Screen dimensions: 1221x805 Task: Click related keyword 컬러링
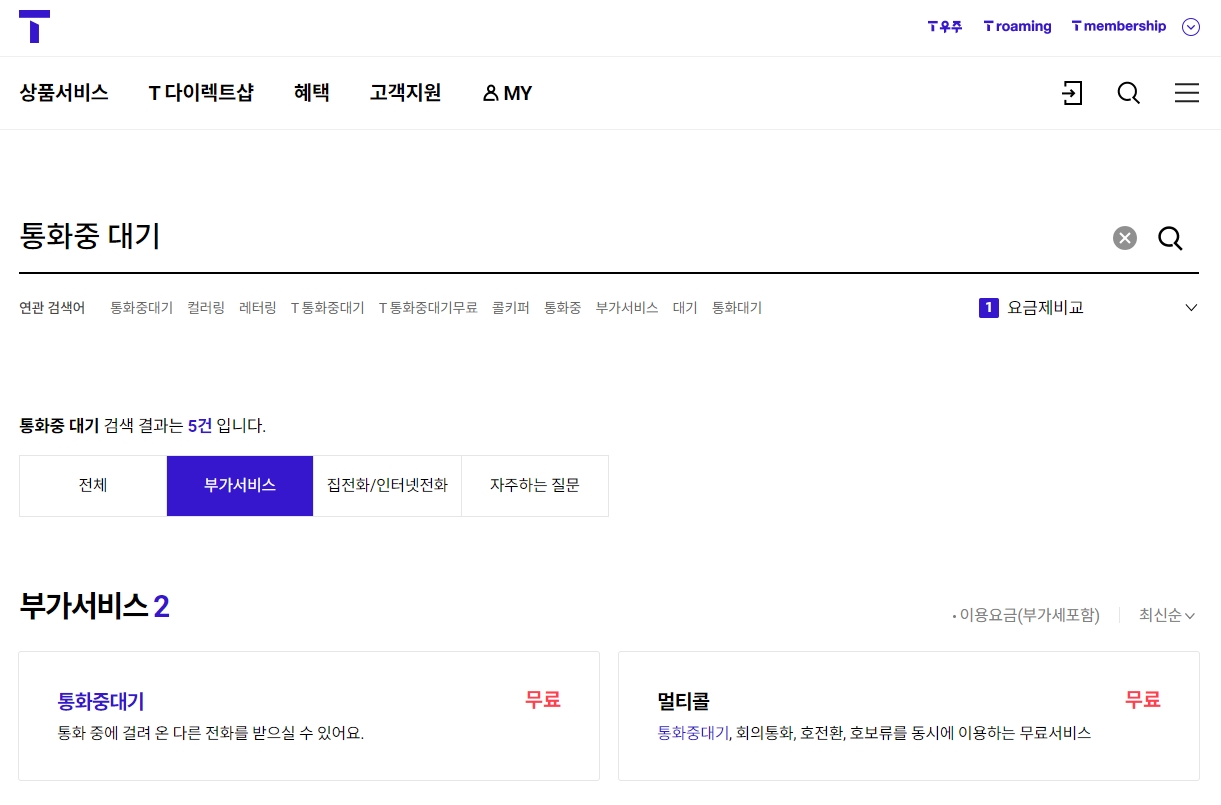pyautogui.click(x=206, y=308)
